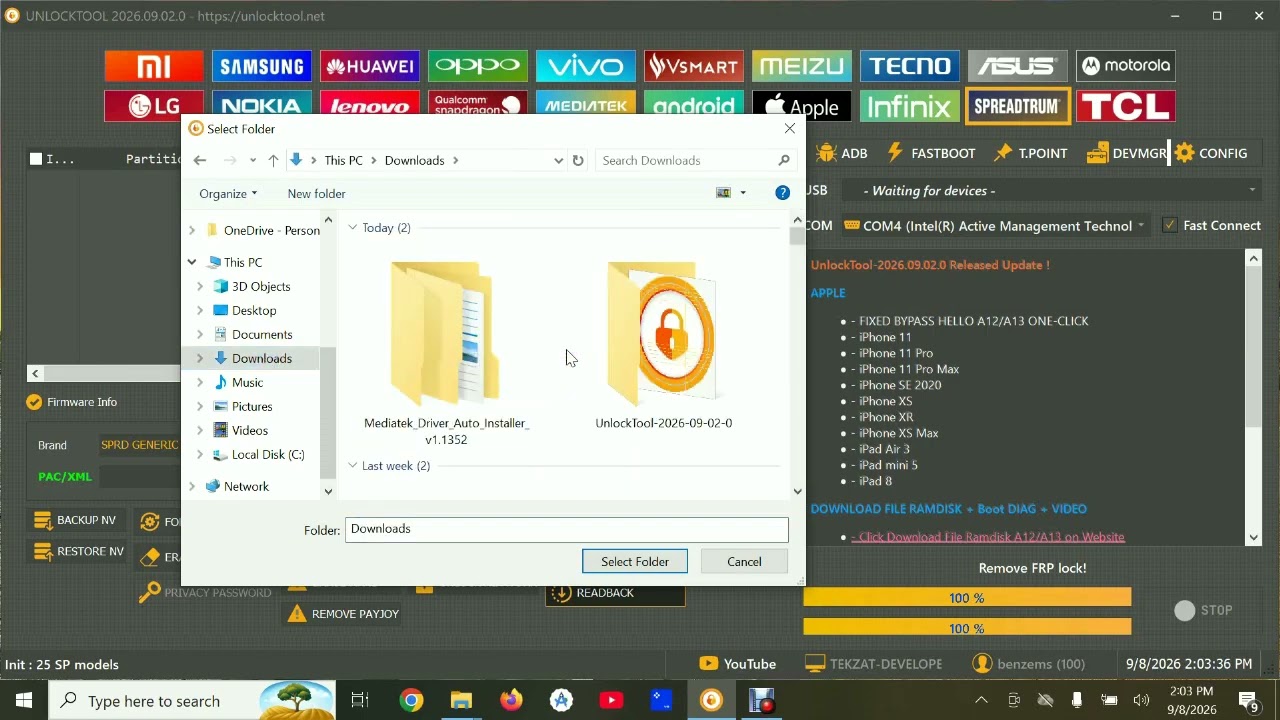Open the Organize menu
This screenshot has width=1280, height=720.
(228, 194)
